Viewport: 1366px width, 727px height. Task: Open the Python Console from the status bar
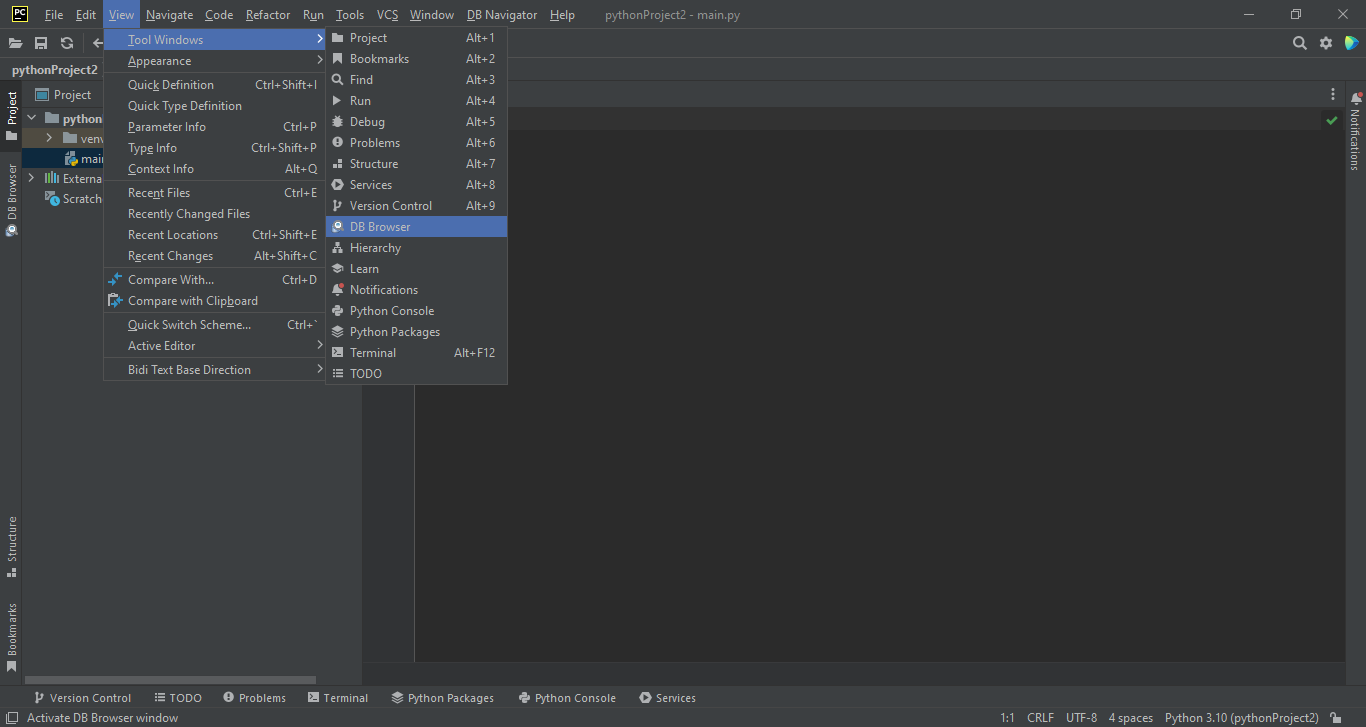point(566,697)
